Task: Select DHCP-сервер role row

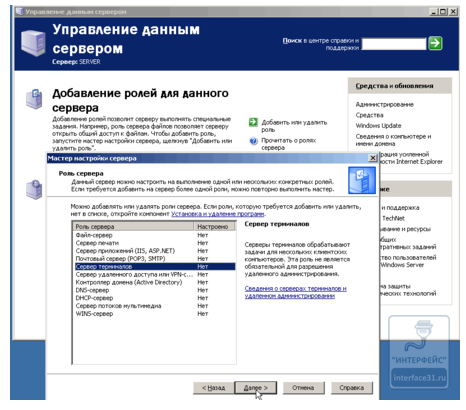Action: tap(155, 298)
